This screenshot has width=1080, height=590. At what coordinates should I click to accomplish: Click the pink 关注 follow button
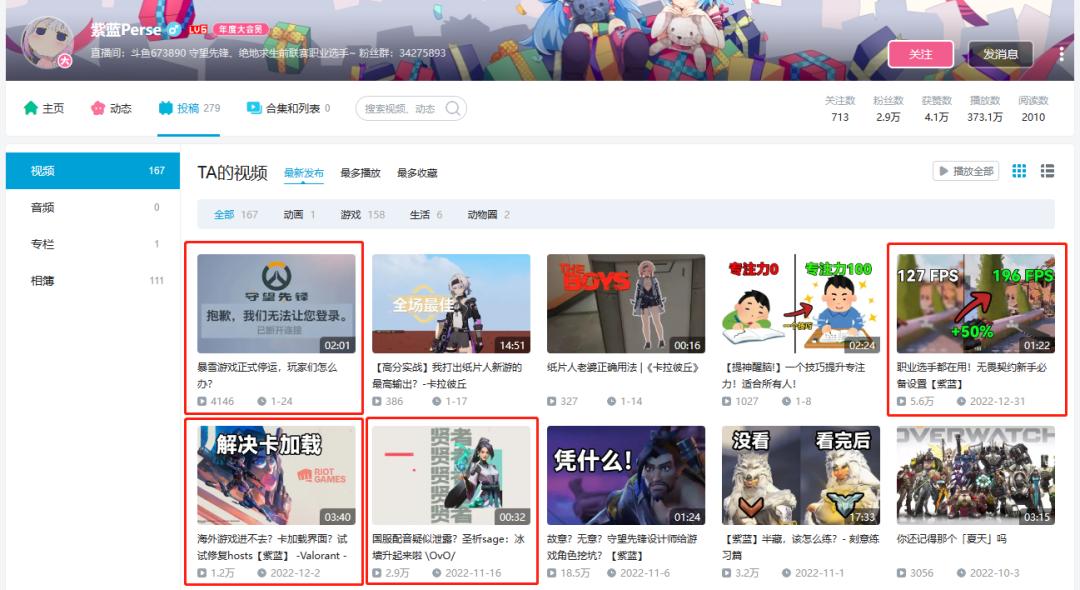[x=920, y=54]
